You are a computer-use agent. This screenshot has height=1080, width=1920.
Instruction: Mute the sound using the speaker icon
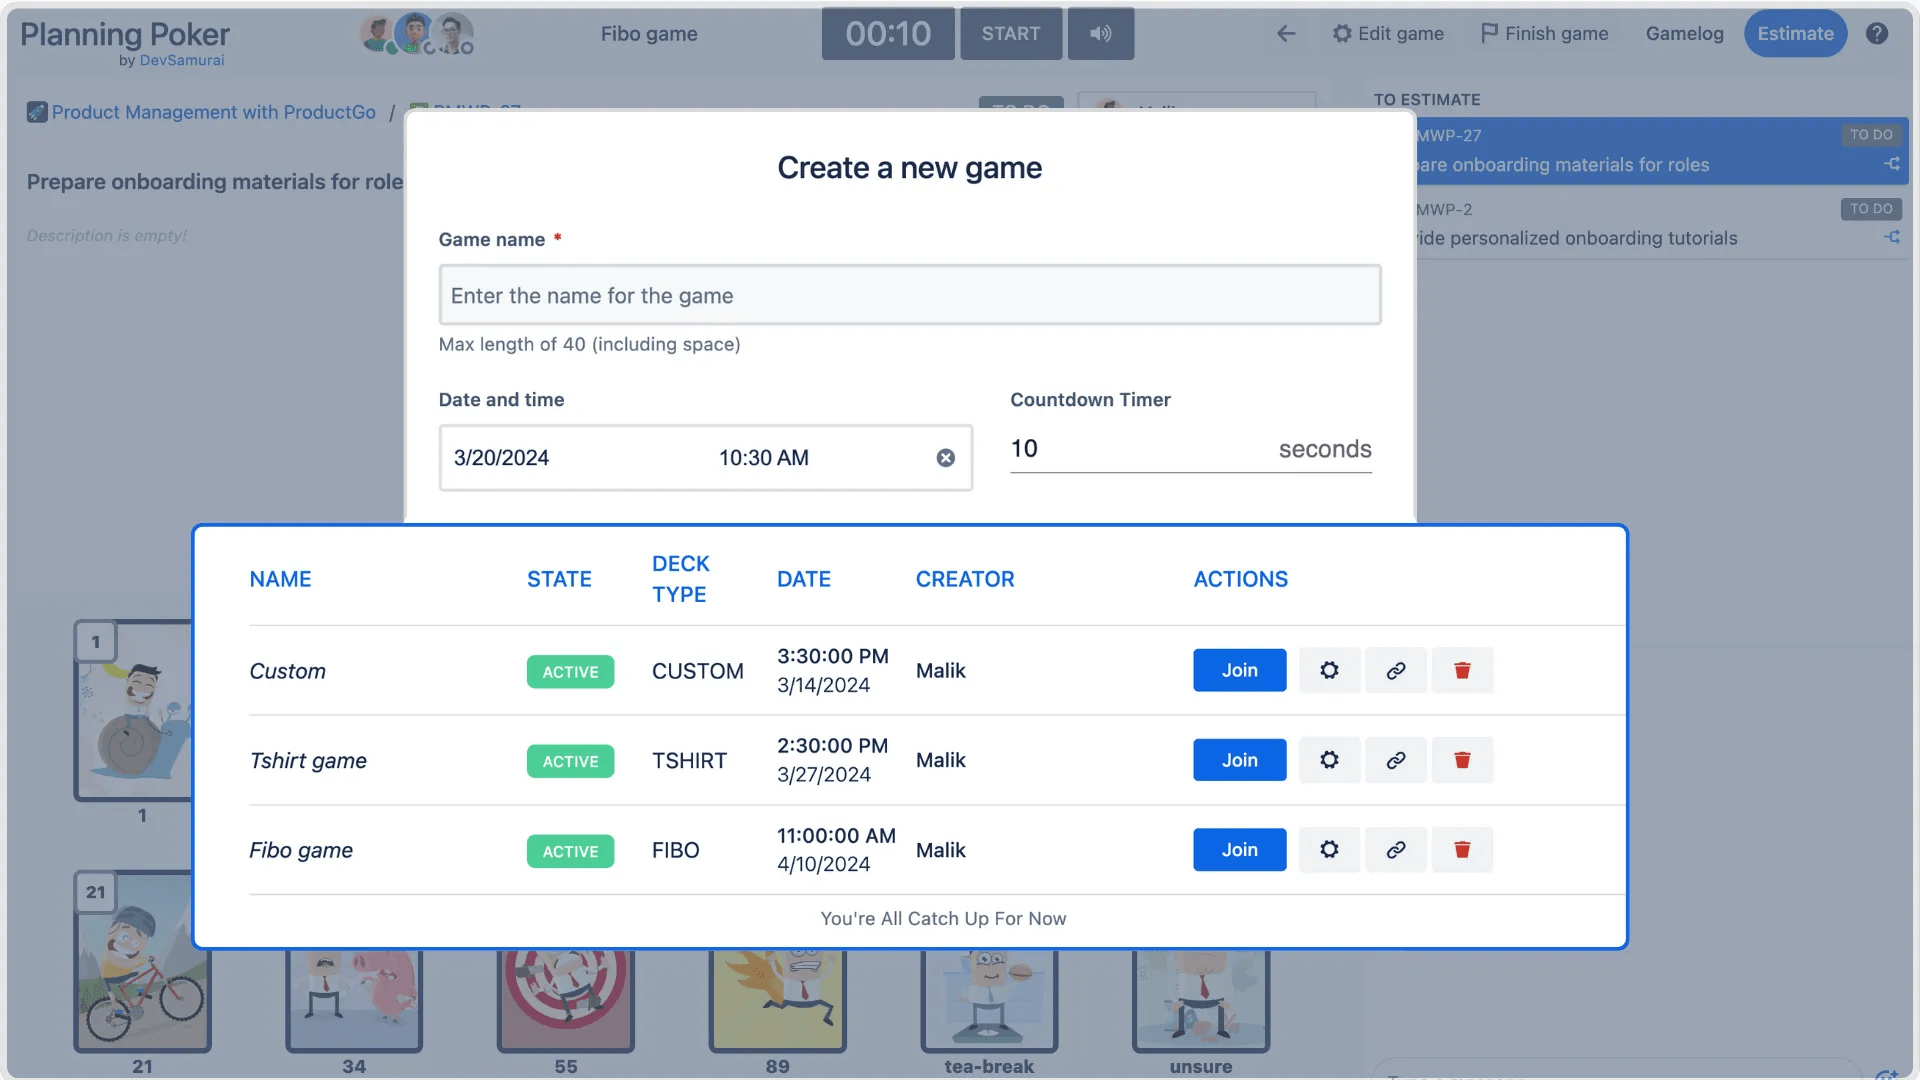1100,33
